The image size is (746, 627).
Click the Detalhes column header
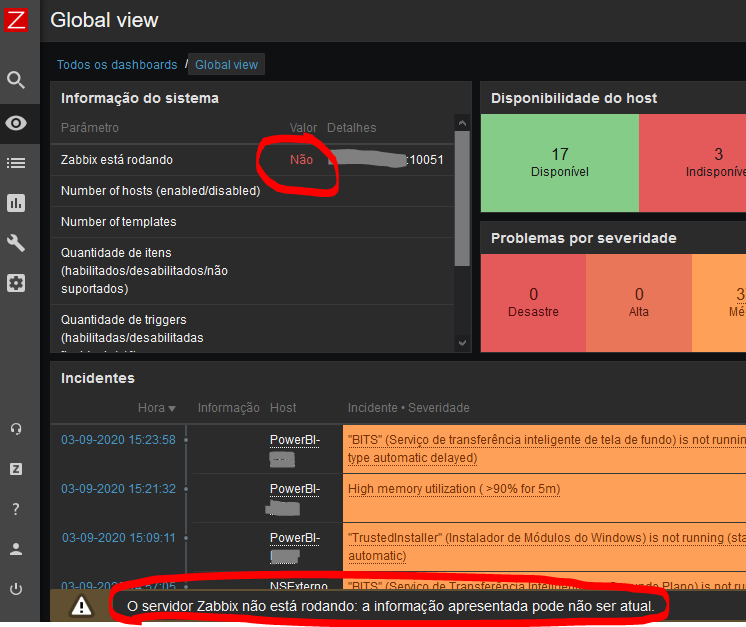352,127
